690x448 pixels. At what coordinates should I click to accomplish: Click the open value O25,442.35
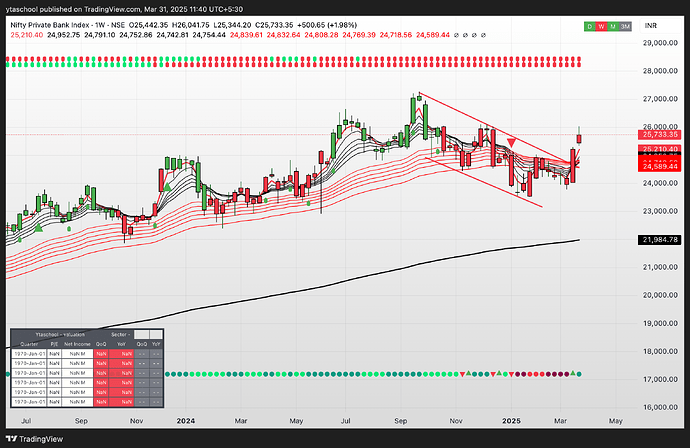click(x=147, y=25)
